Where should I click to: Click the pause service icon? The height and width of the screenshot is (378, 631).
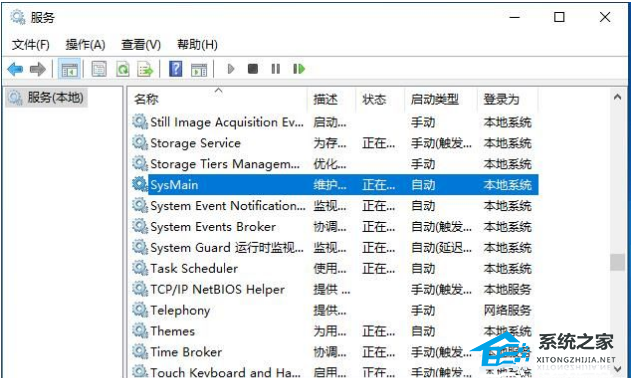tap(276, 69)
